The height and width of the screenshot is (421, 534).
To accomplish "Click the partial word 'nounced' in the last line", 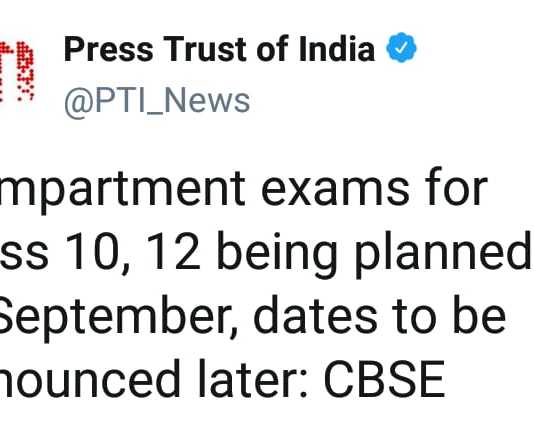I will point(90,379).
